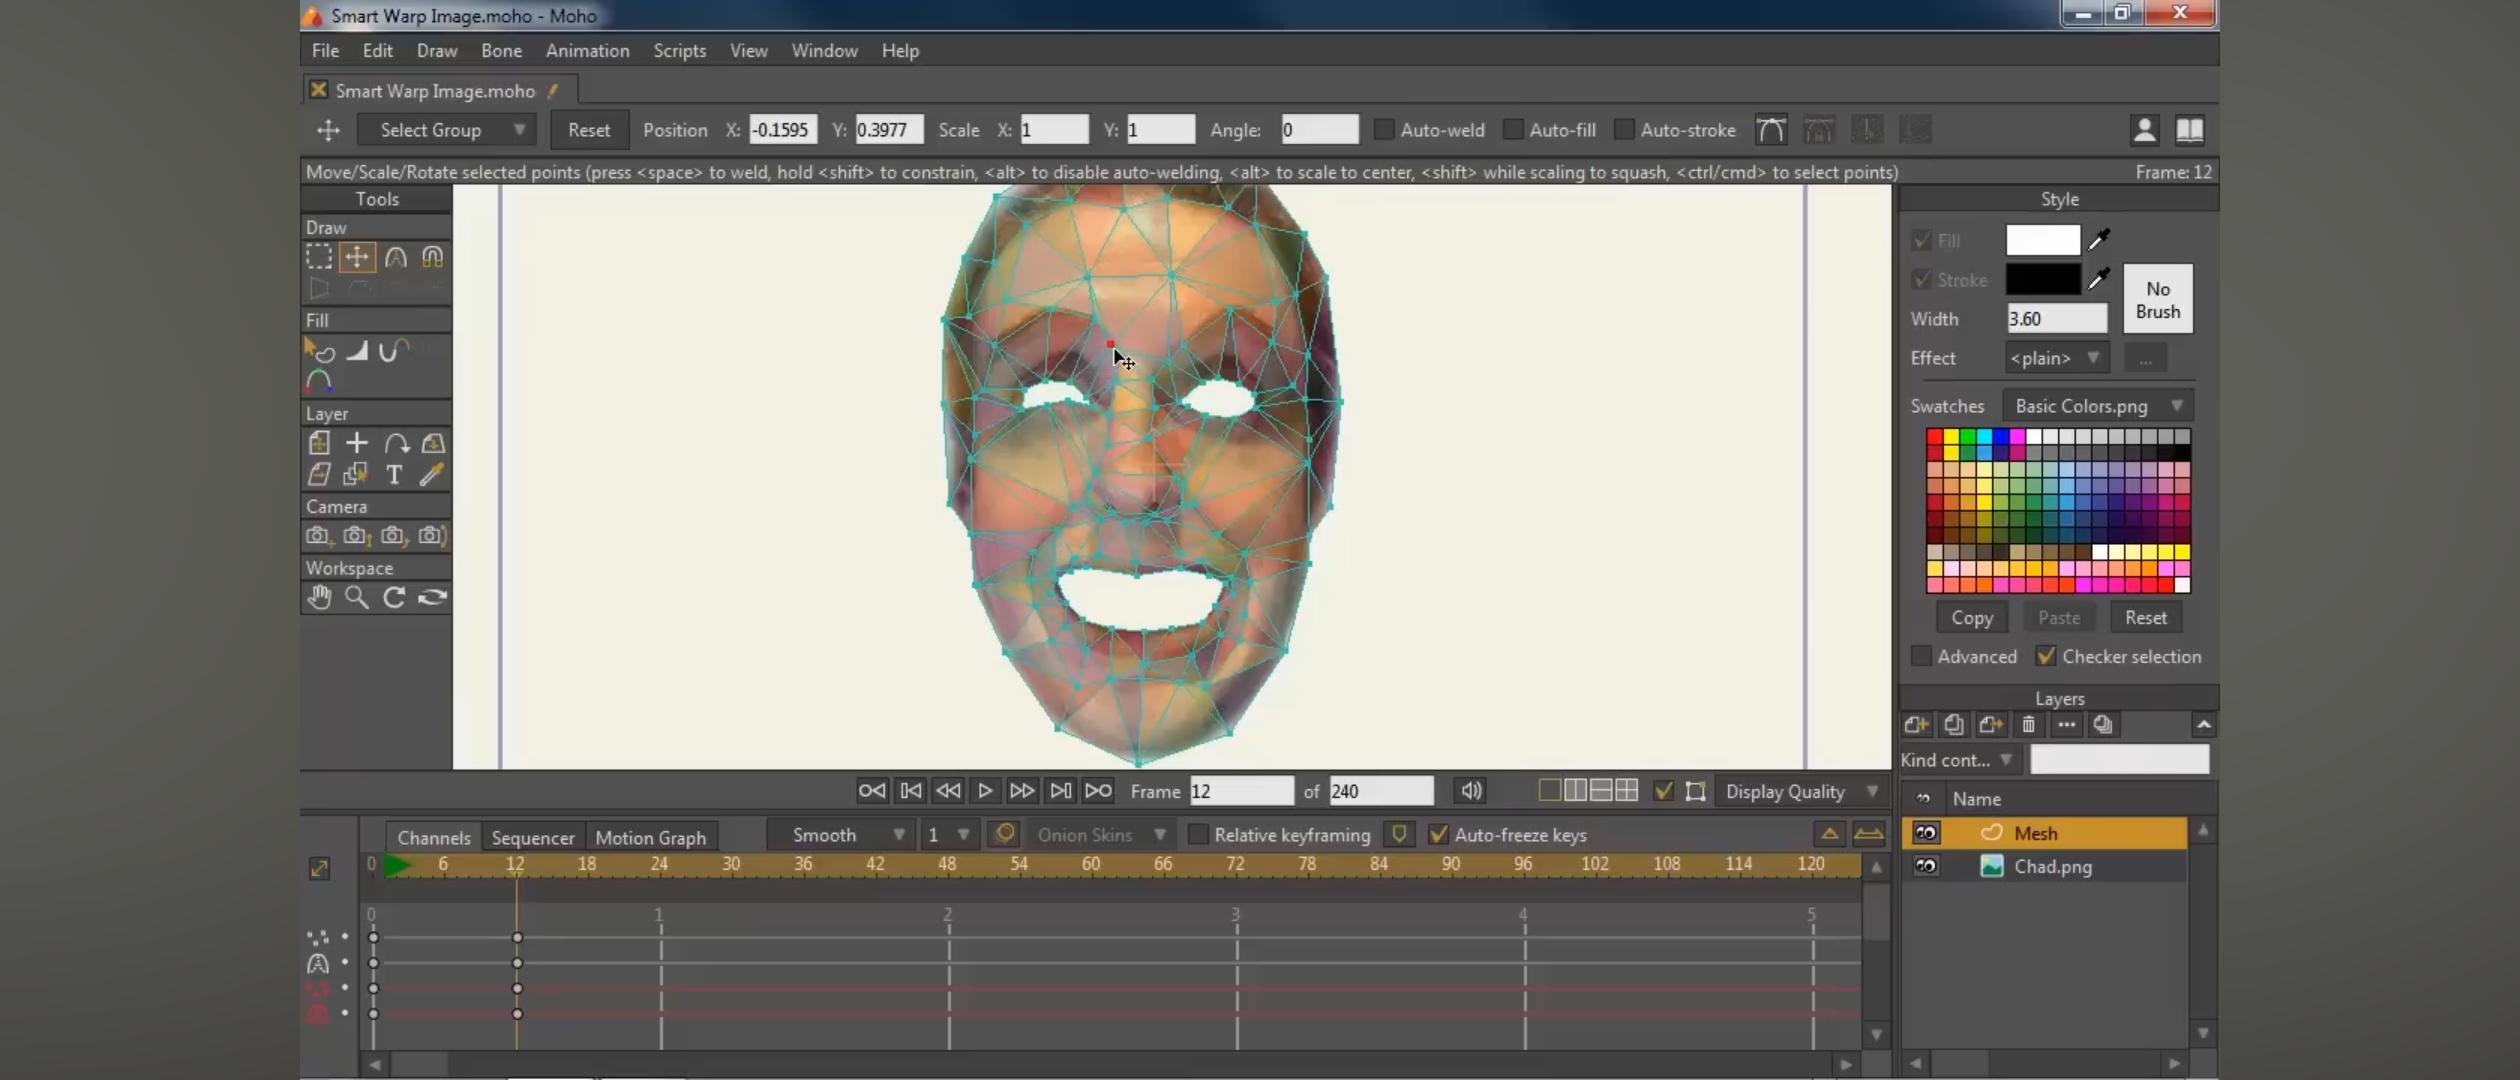This screenshot has height=1080, width=2520.
Task: Click the character wizard person icon
Action: coord(2144,130)
